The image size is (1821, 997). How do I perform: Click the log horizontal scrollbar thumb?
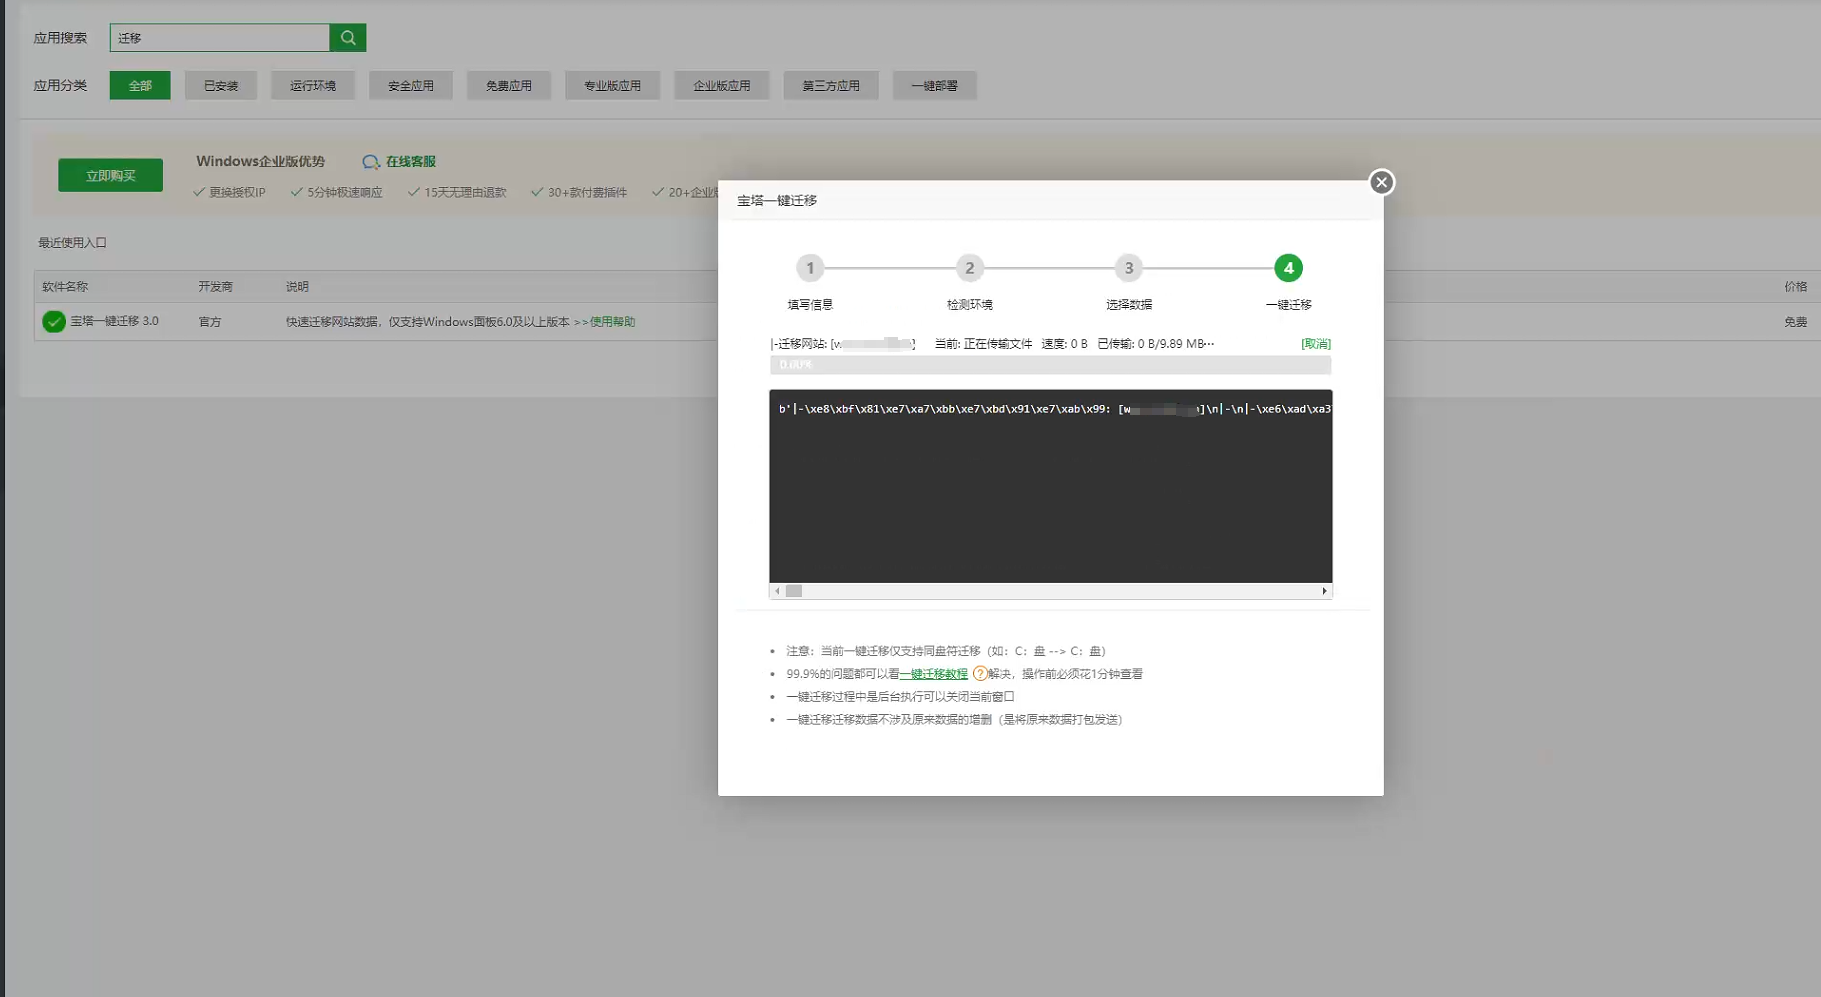[x=794, y=591]
